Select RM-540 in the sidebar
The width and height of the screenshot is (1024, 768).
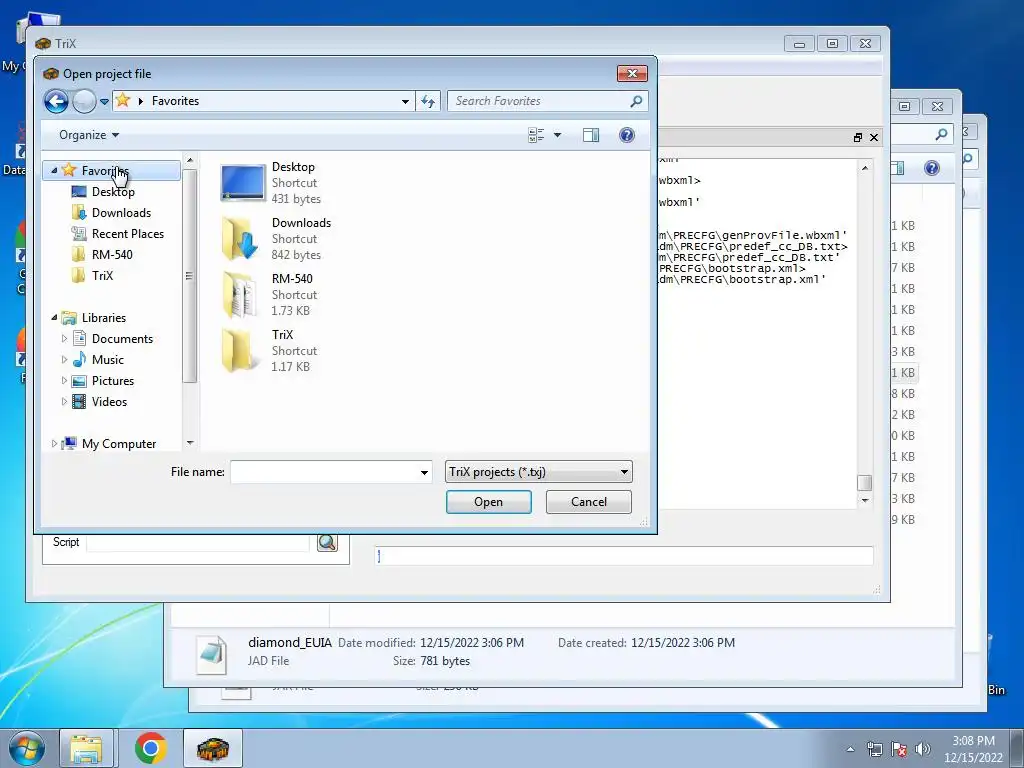[x=112, y=255]
